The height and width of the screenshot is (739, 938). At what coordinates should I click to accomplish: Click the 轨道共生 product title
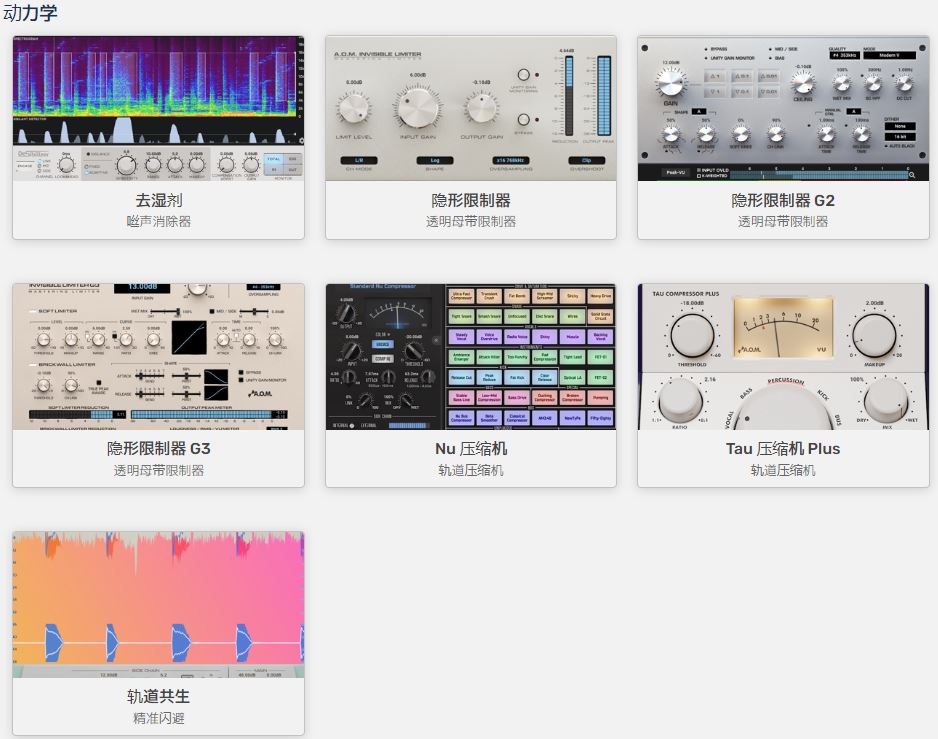[x=159, y=697]
